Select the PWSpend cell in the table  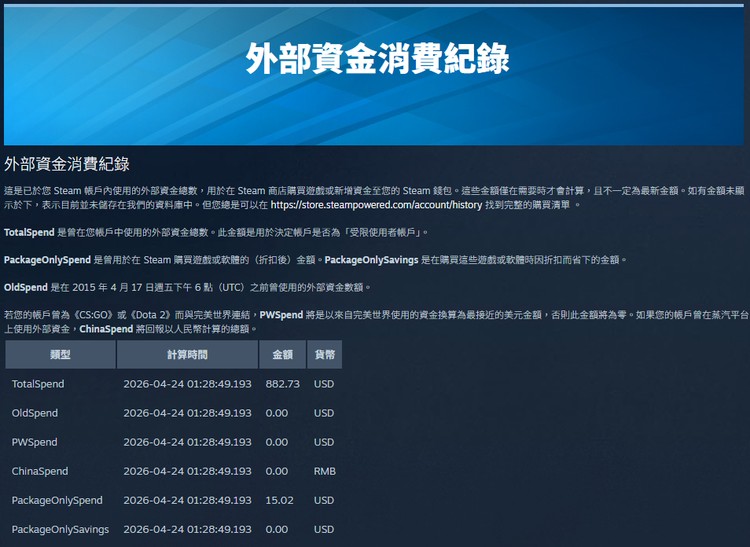[34, 442]
